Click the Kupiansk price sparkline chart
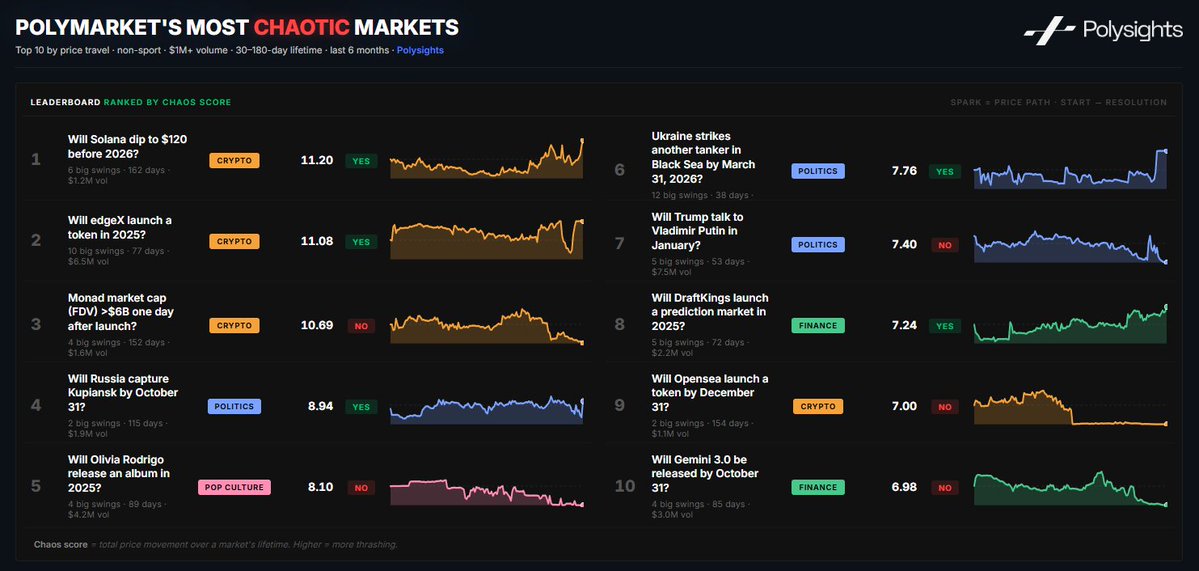This screenshot has height=571, width=1199. (x=487, y=410)
